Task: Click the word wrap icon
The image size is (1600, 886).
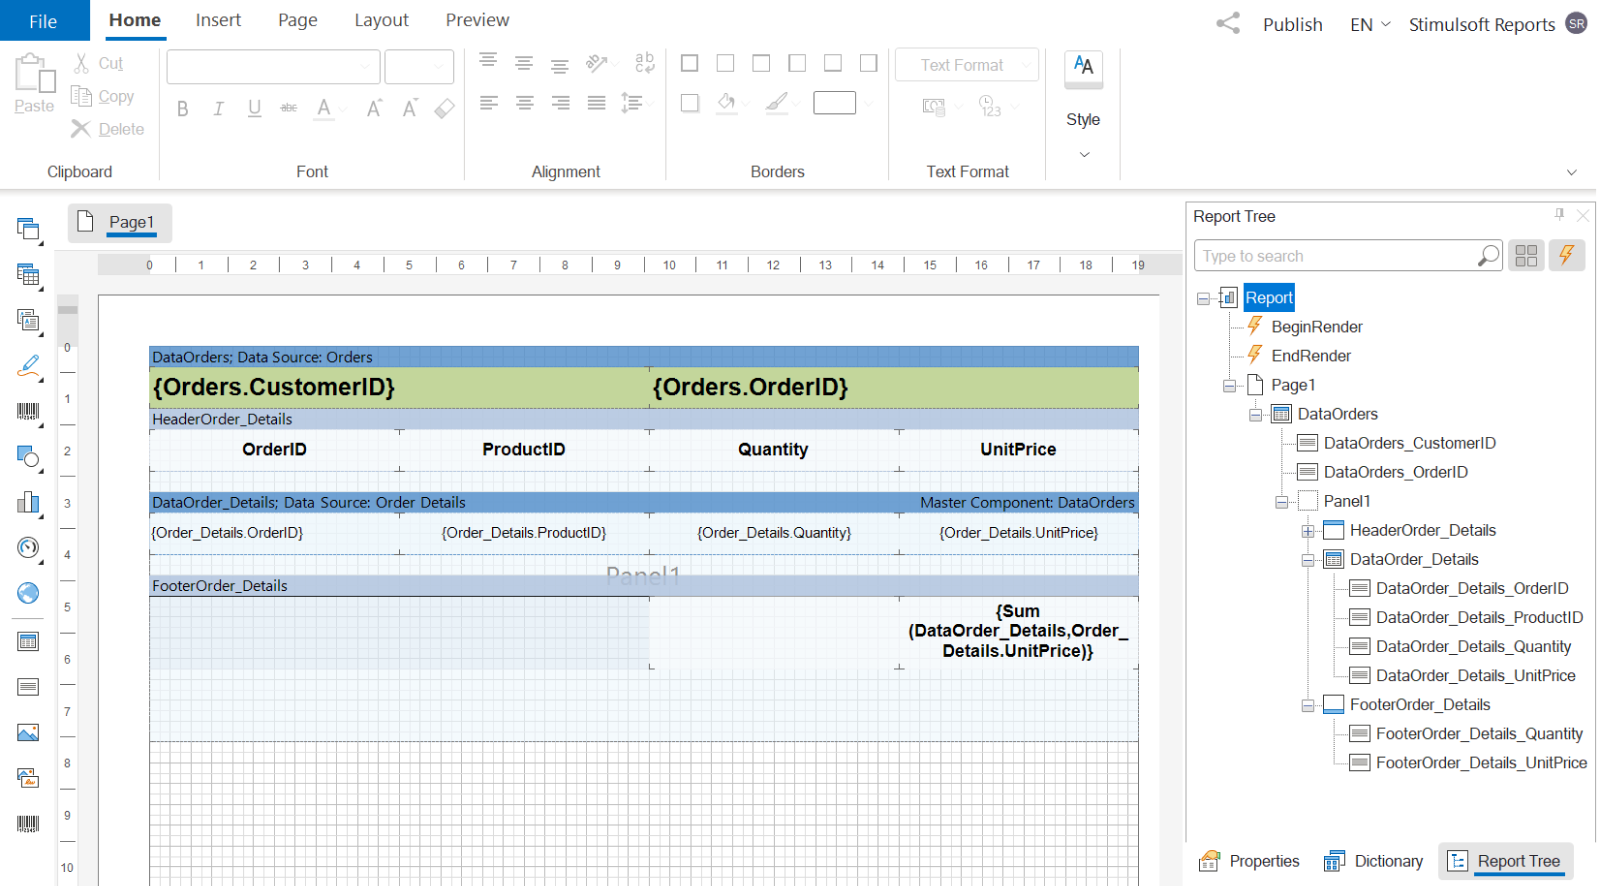Action: (x=645, y=63)
